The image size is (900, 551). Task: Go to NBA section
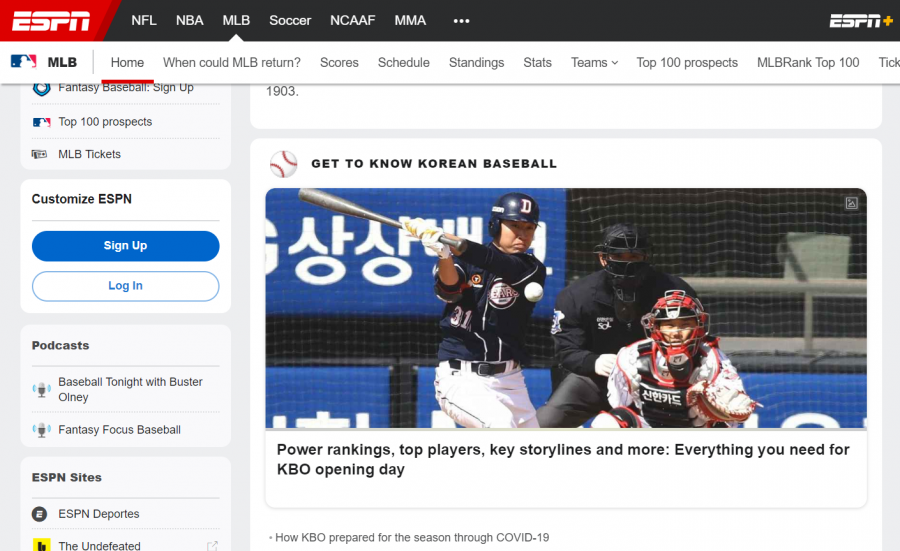pyautogui.click(x=189, y=21)
